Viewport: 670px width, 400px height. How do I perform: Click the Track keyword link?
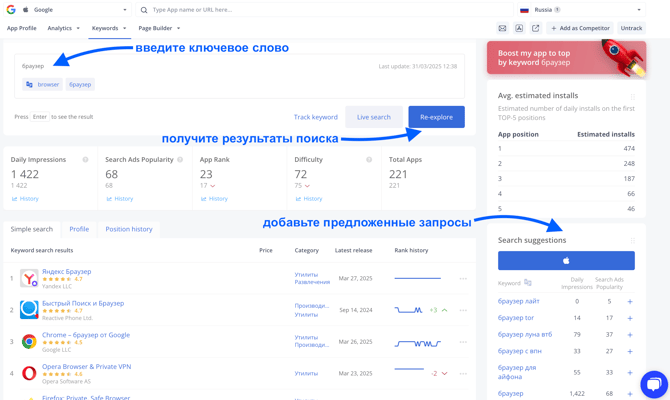(x=315, y=117)
